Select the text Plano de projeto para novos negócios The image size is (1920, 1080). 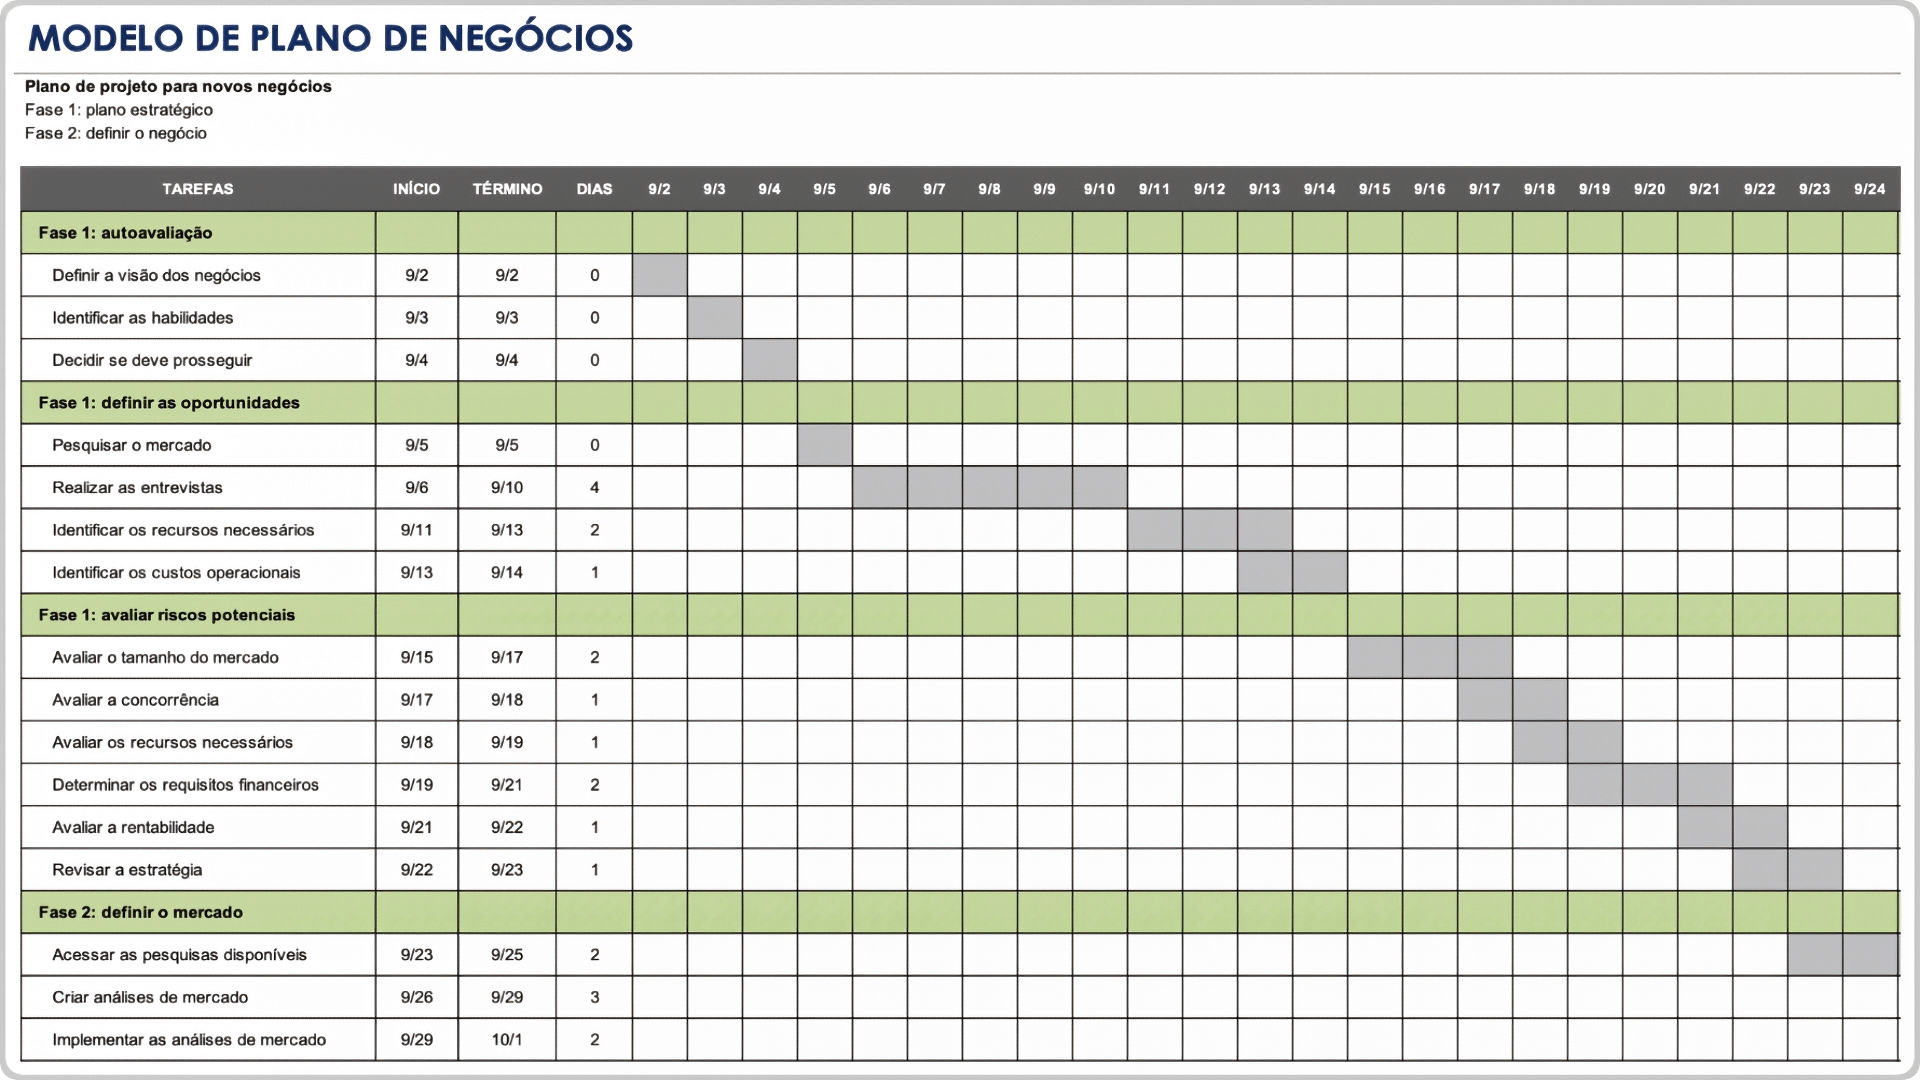178,86
